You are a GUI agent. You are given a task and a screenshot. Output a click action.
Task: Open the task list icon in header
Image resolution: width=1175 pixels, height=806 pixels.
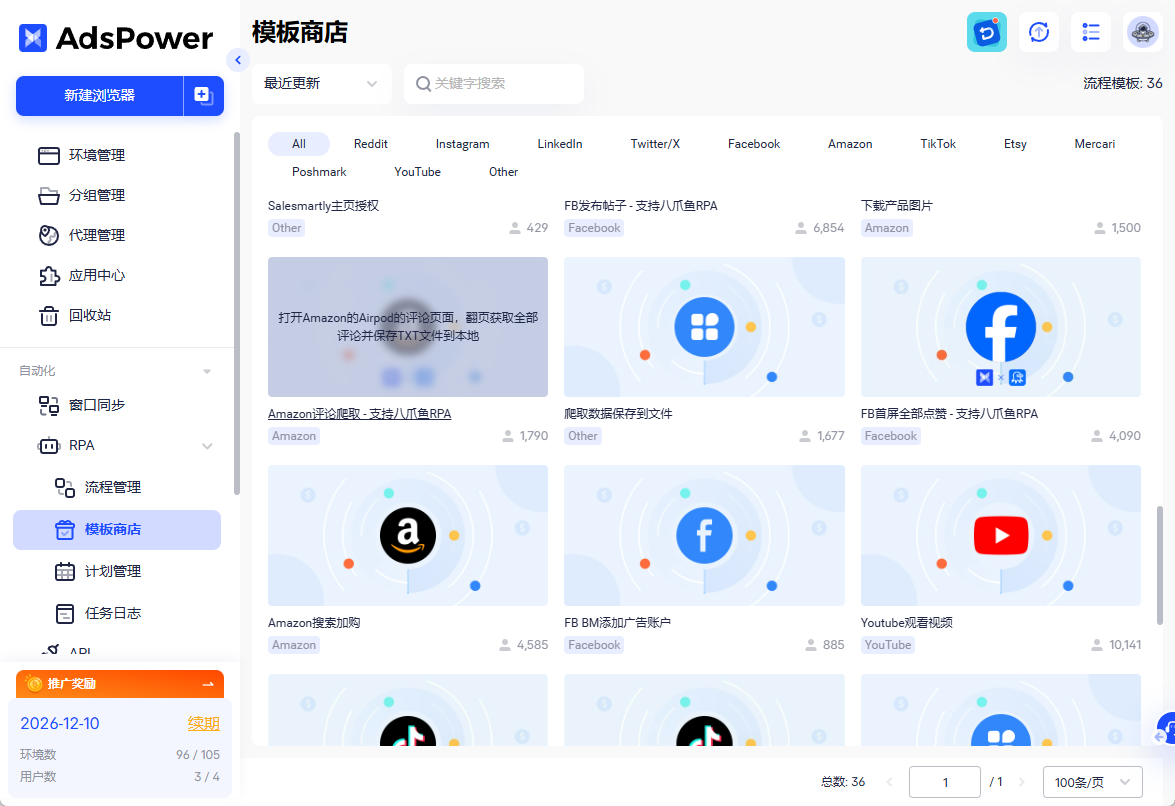pos(1091,32)
